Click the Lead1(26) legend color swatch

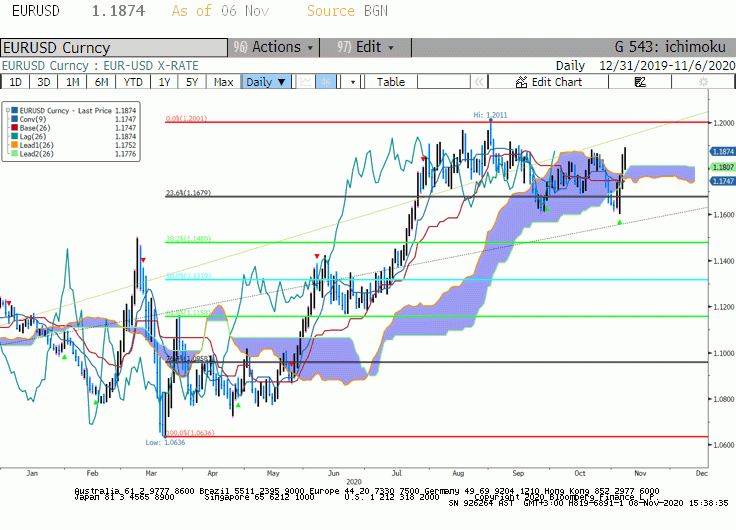(x=15, y=145)
